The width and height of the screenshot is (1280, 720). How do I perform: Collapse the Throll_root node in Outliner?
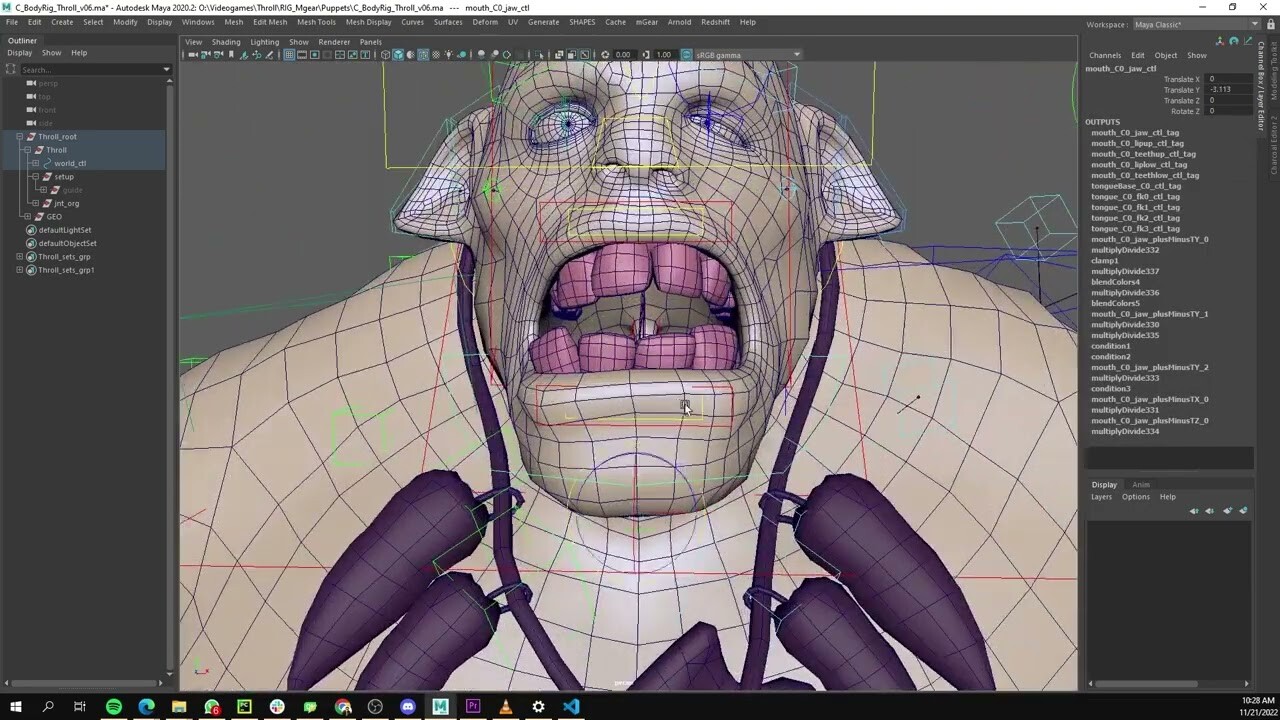pos(20,136)
